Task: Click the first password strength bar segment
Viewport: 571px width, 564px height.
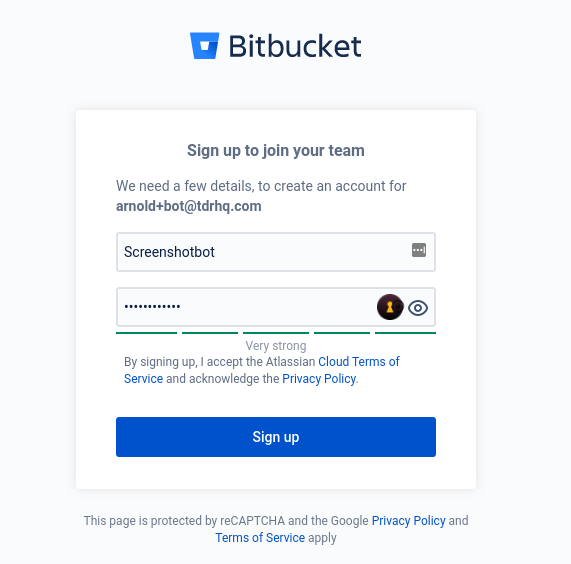Action: coord(146,333)
